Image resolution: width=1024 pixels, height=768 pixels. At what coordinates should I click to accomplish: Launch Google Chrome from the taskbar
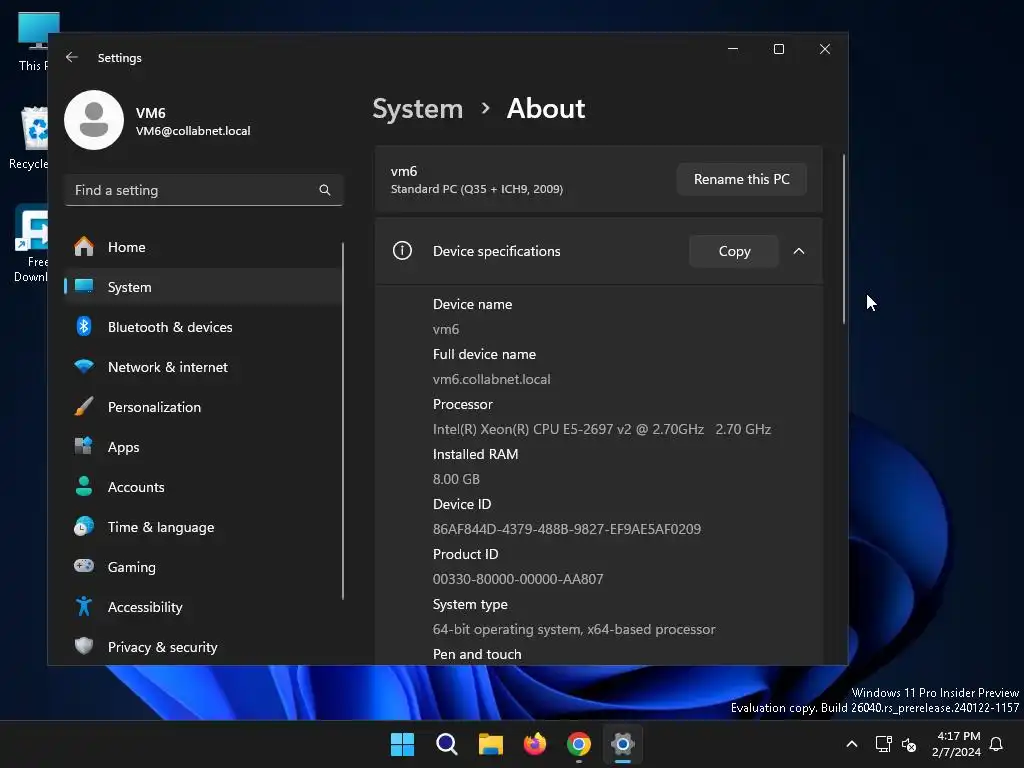click(579, 744)
